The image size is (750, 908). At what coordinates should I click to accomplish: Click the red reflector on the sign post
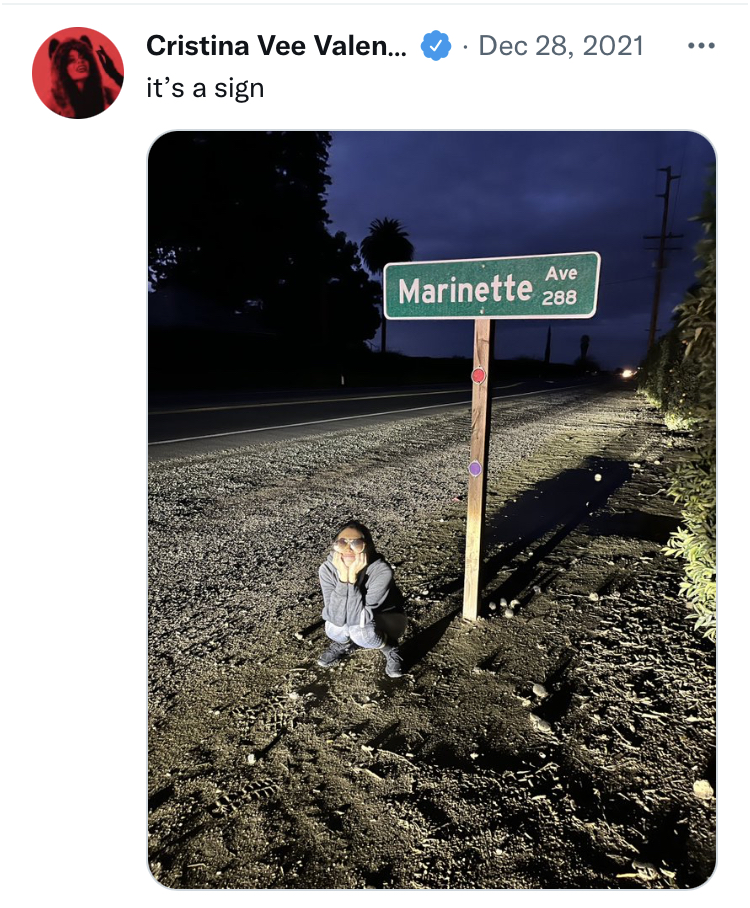coord(478,375)
